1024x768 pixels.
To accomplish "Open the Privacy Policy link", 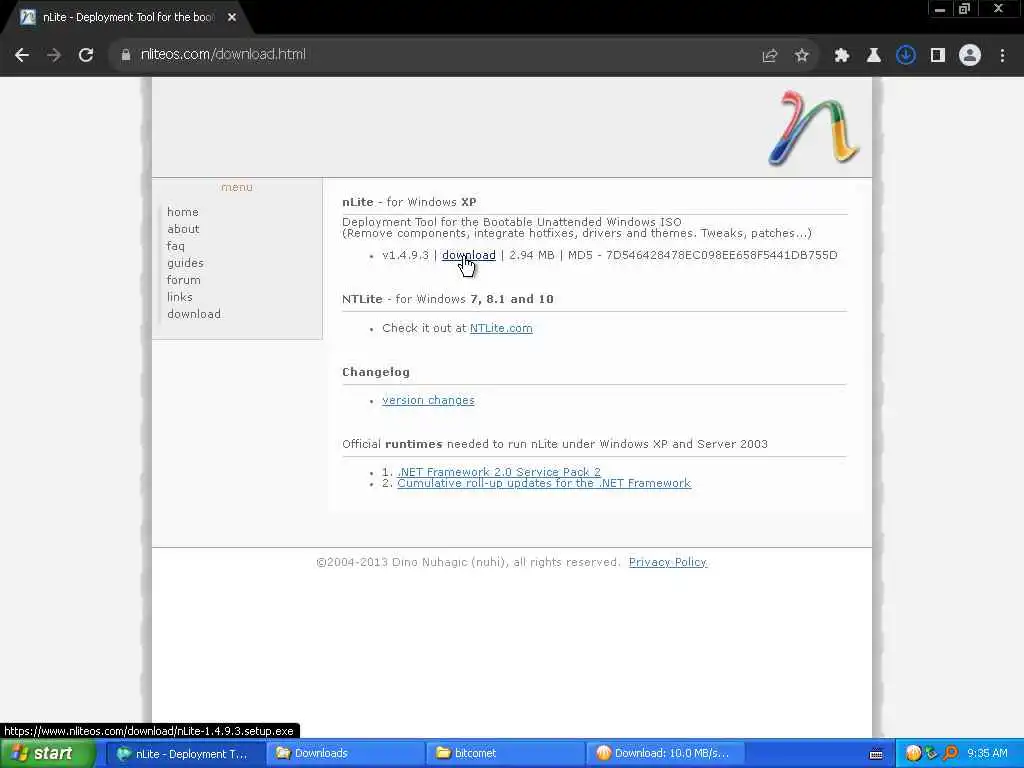I will coord(667,562).
